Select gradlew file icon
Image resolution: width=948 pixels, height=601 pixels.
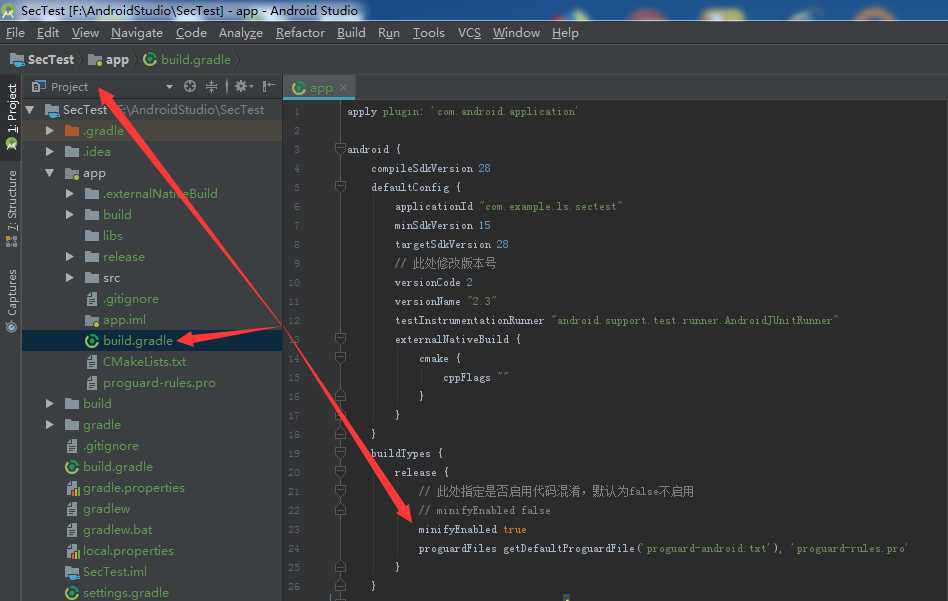coord(72,509)
